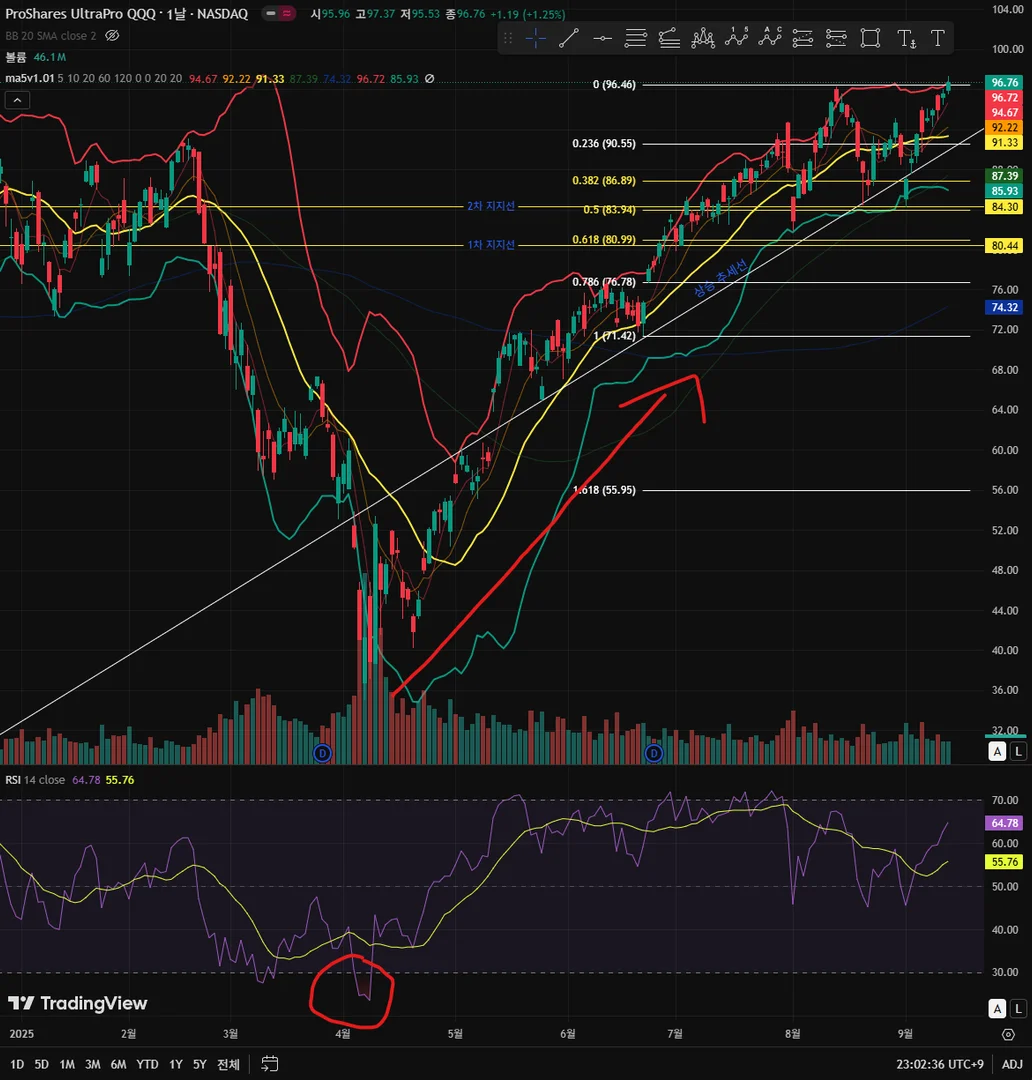Screen dimensions: 1032x1080
Task: Collapse the indicator legend with chevron
Action: [17, 101]
